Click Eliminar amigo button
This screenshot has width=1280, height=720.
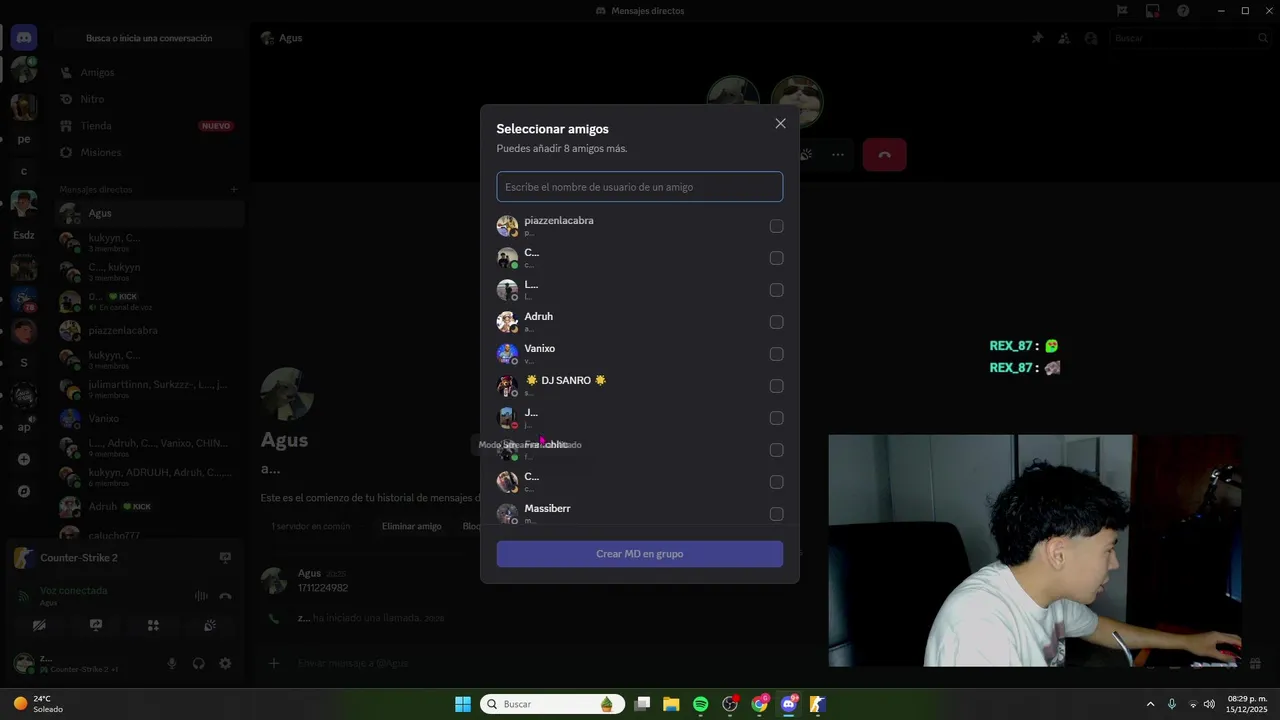tap(411, 526)
